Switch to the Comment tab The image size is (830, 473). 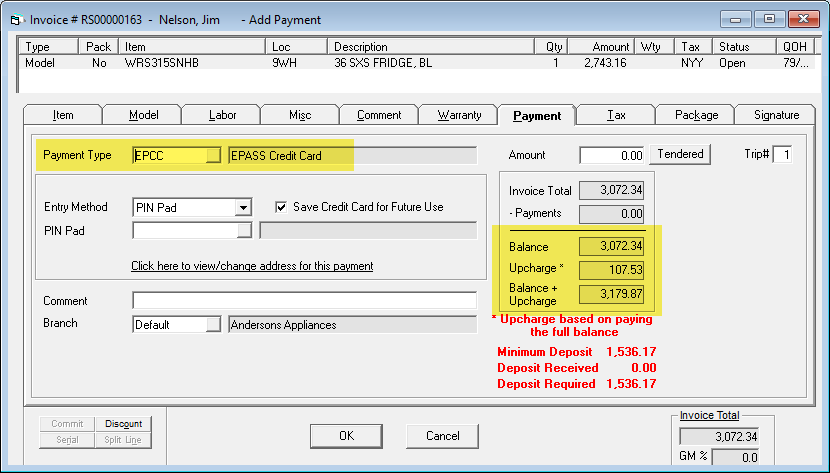point(379,115)
